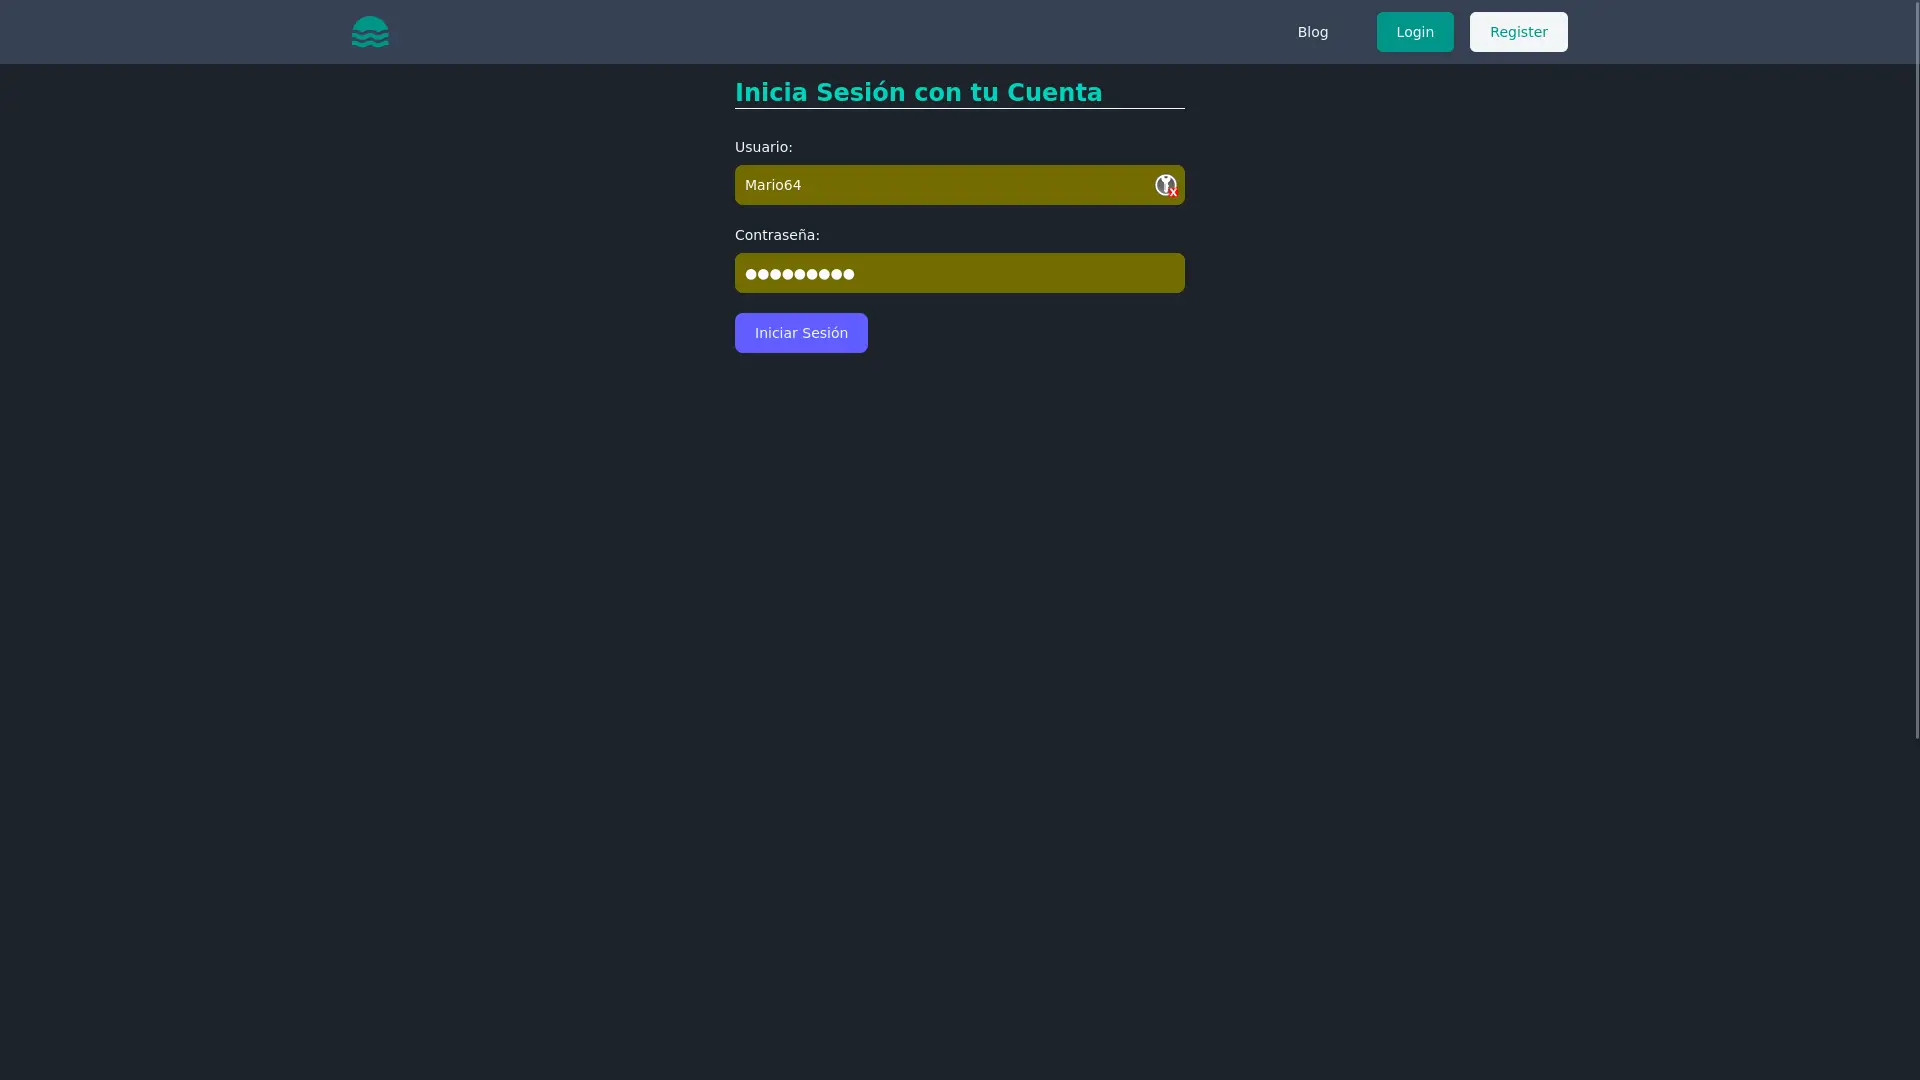Click the Iniciar Sesión submit button
Viewport: 1920px width, 1080px height.
[801, 333]
